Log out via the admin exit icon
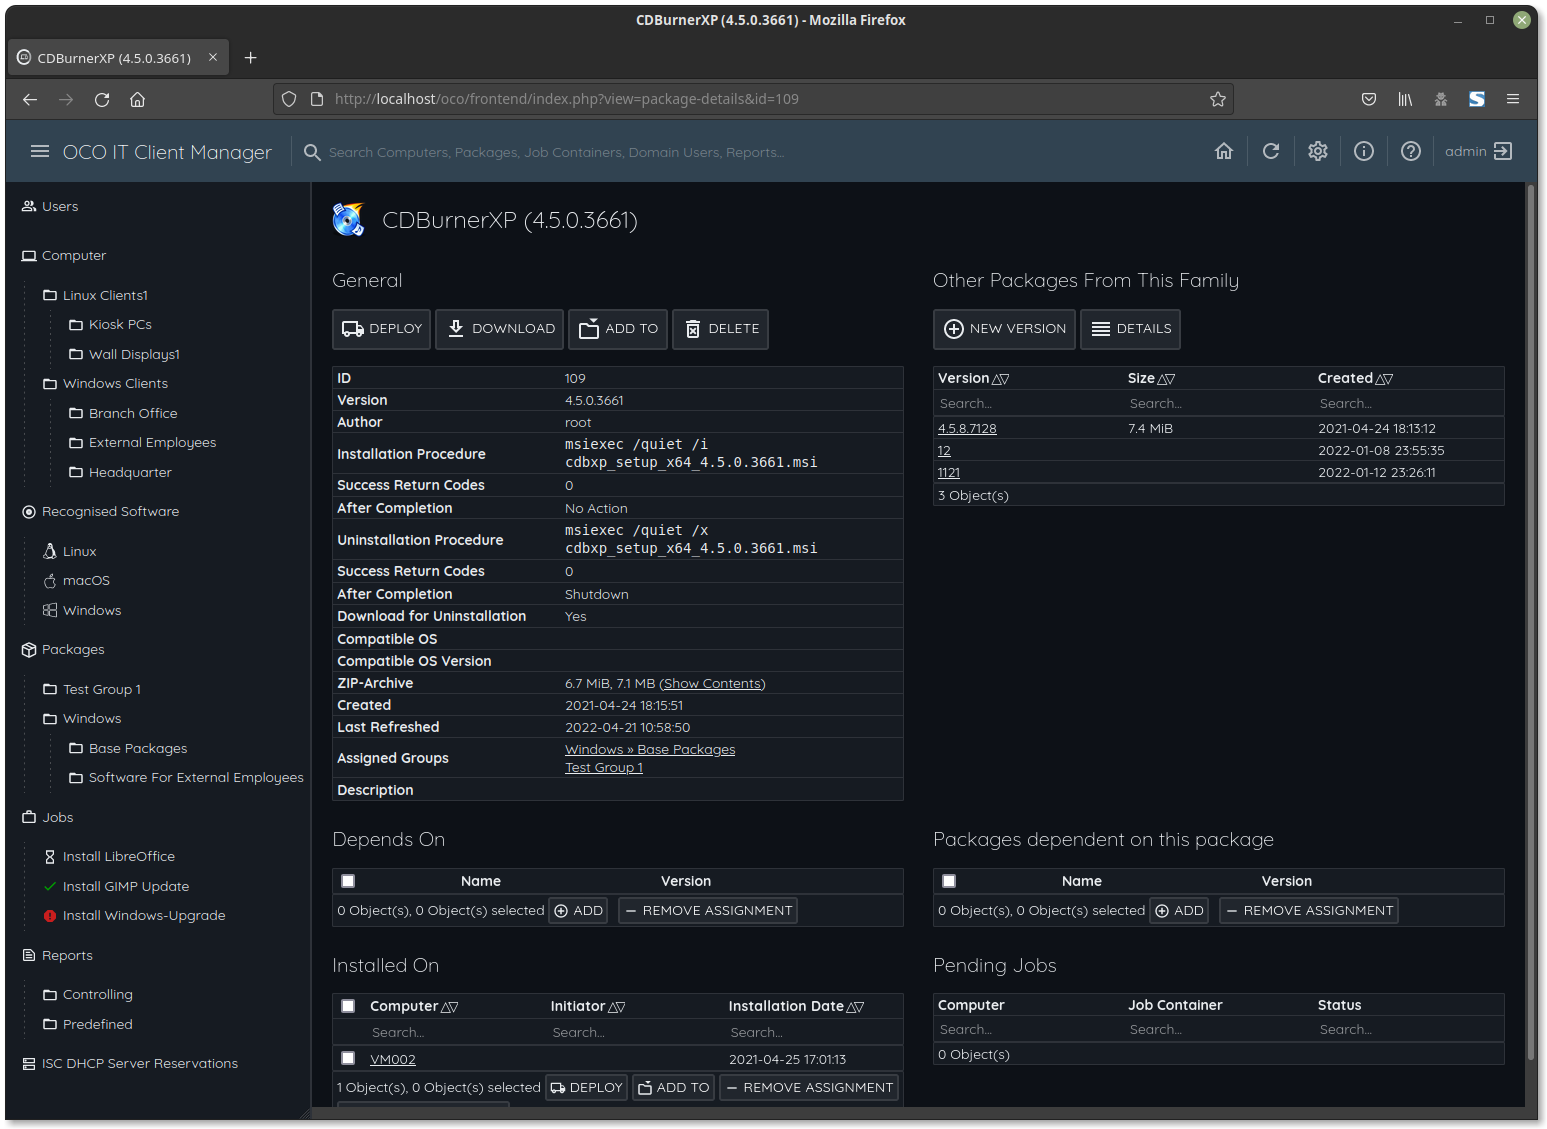This screenshot has width=1547, height=1129. 1503,151
